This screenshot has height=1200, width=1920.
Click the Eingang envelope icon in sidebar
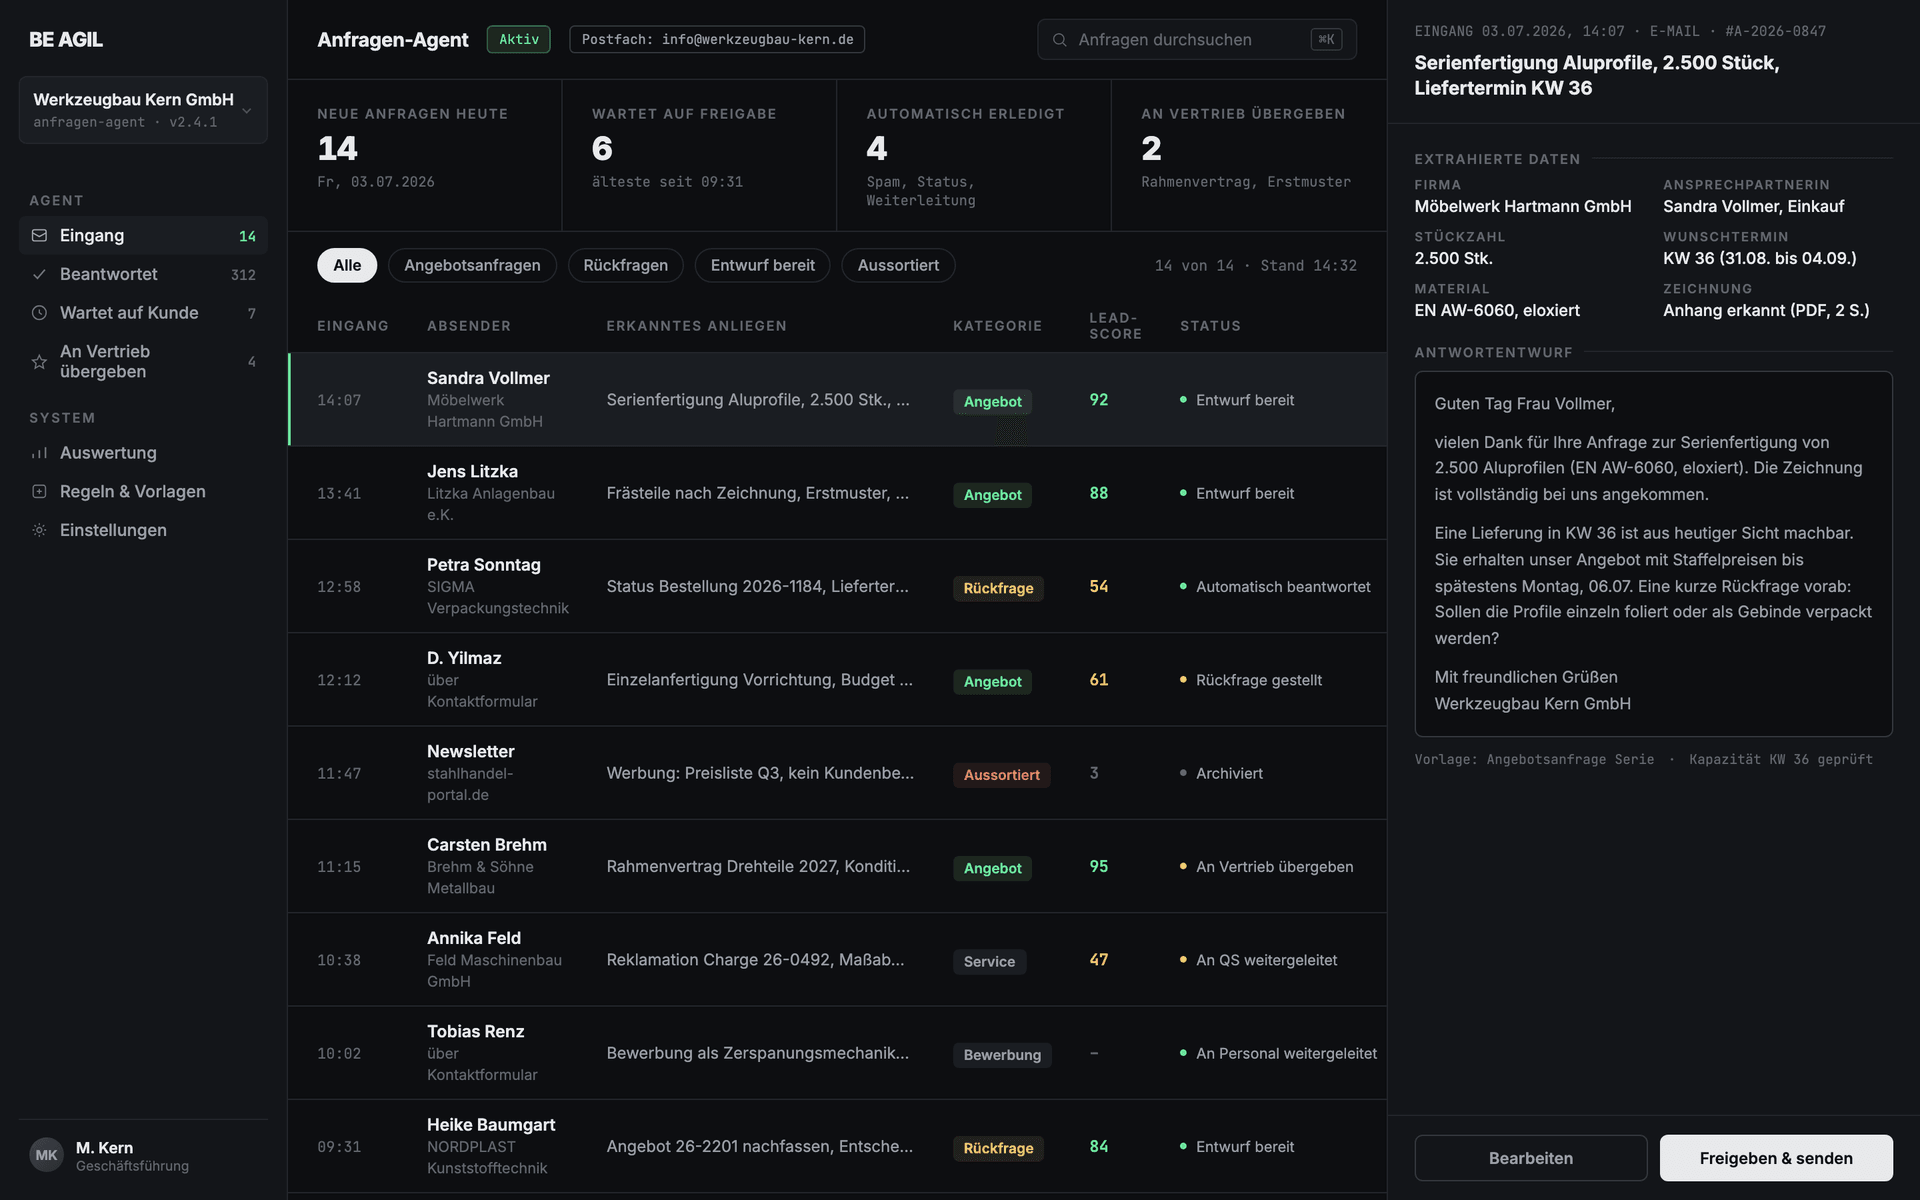point(39,236)
